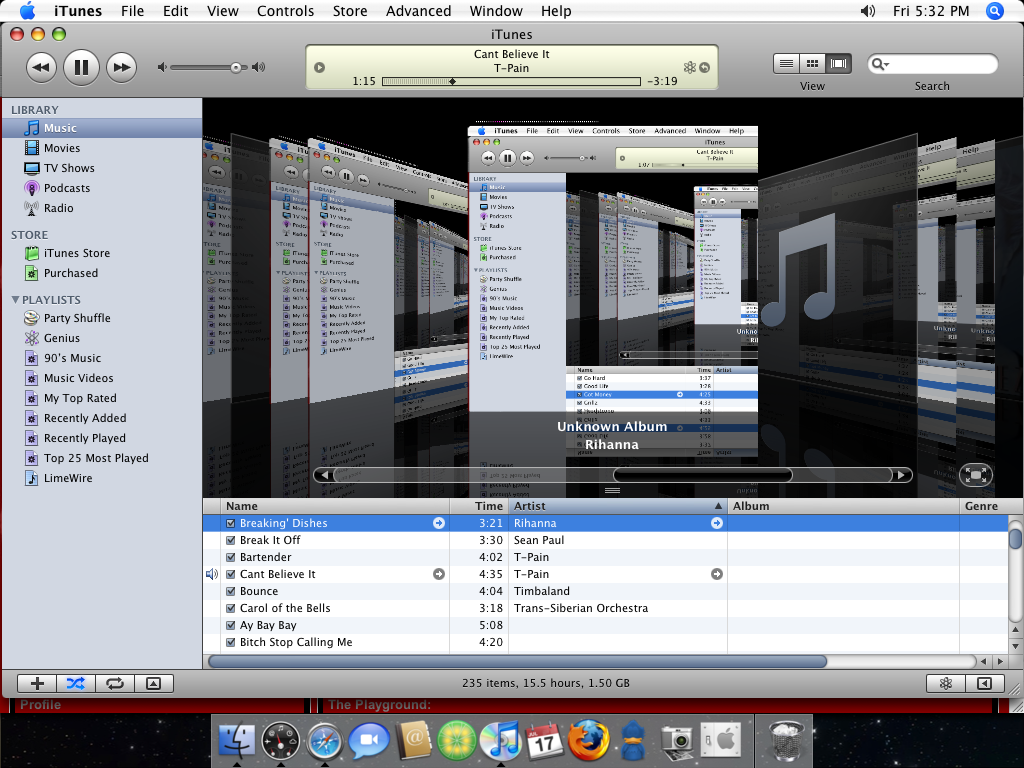This screenshot has width=1024, height=768.
Task: Open the Controls menu
Action: coord(285,11)
